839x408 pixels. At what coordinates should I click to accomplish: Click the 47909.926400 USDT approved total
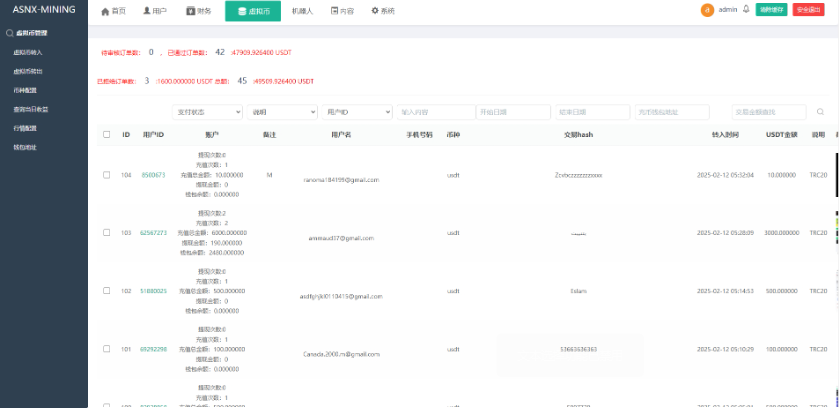click(x=262, y=52)
